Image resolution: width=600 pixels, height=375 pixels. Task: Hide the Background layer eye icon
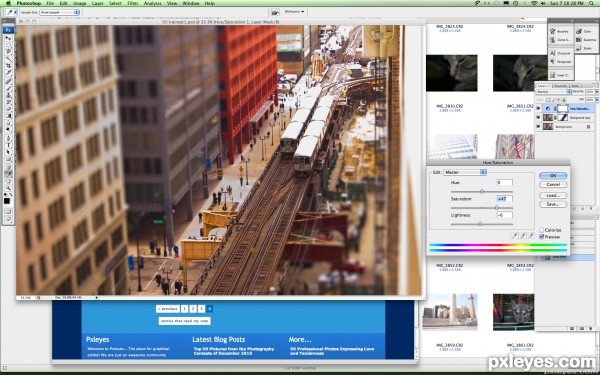click(x=538, y=126)
